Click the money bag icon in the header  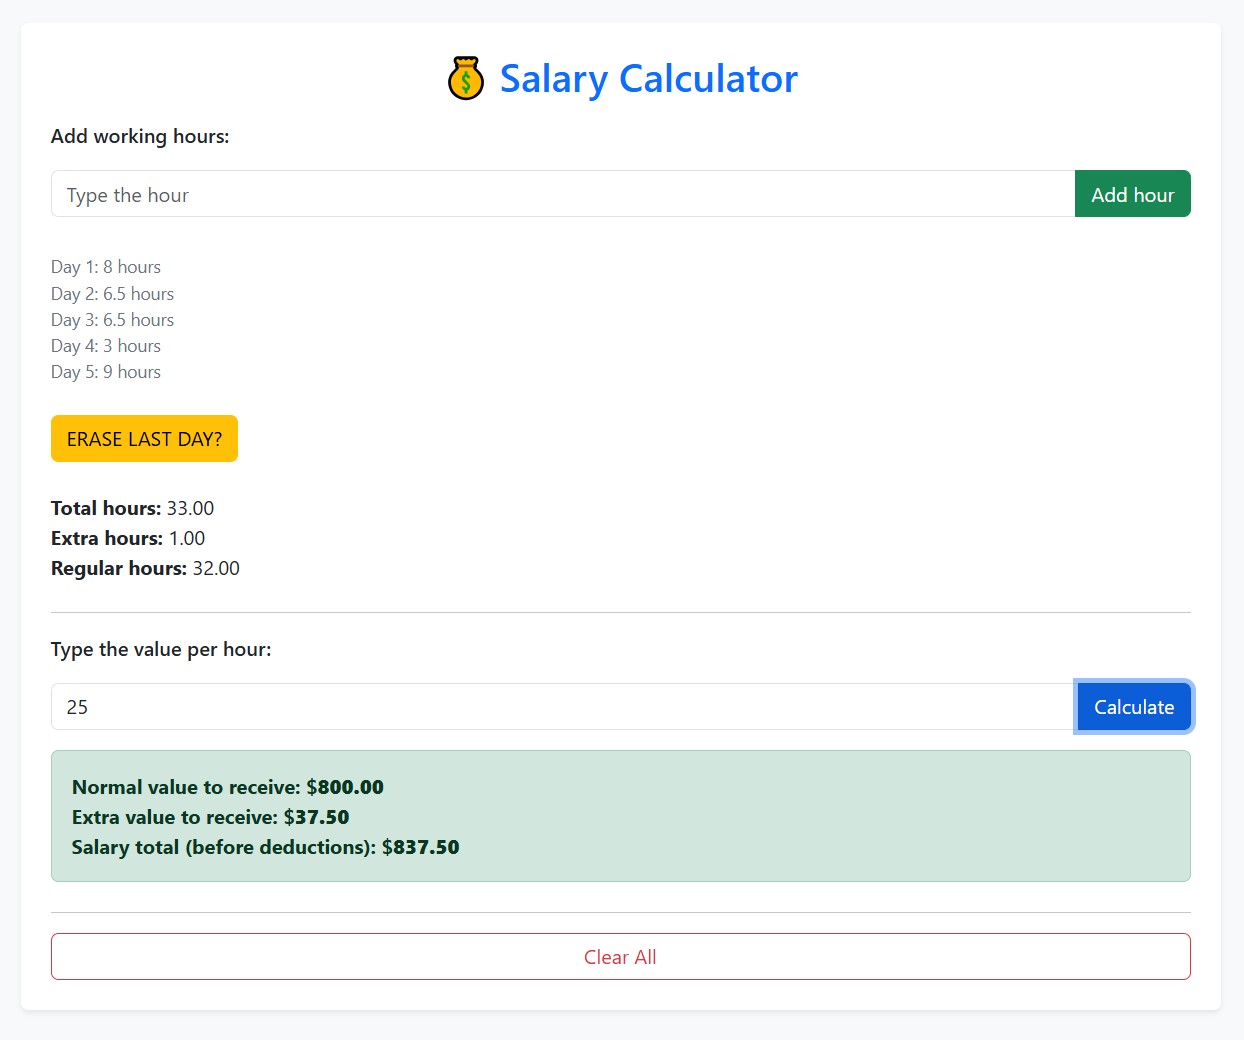(x=466, y=78)
